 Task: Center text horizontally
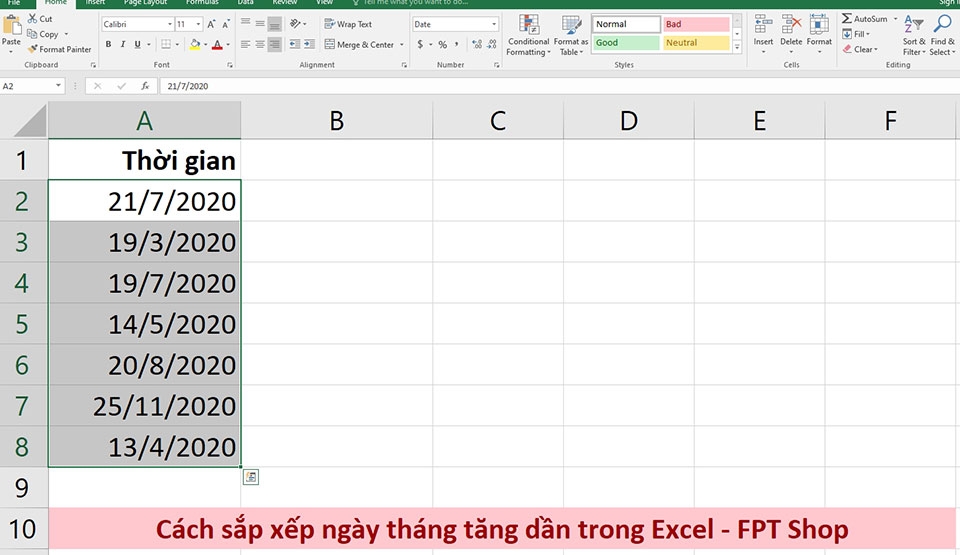coord(260,44)
